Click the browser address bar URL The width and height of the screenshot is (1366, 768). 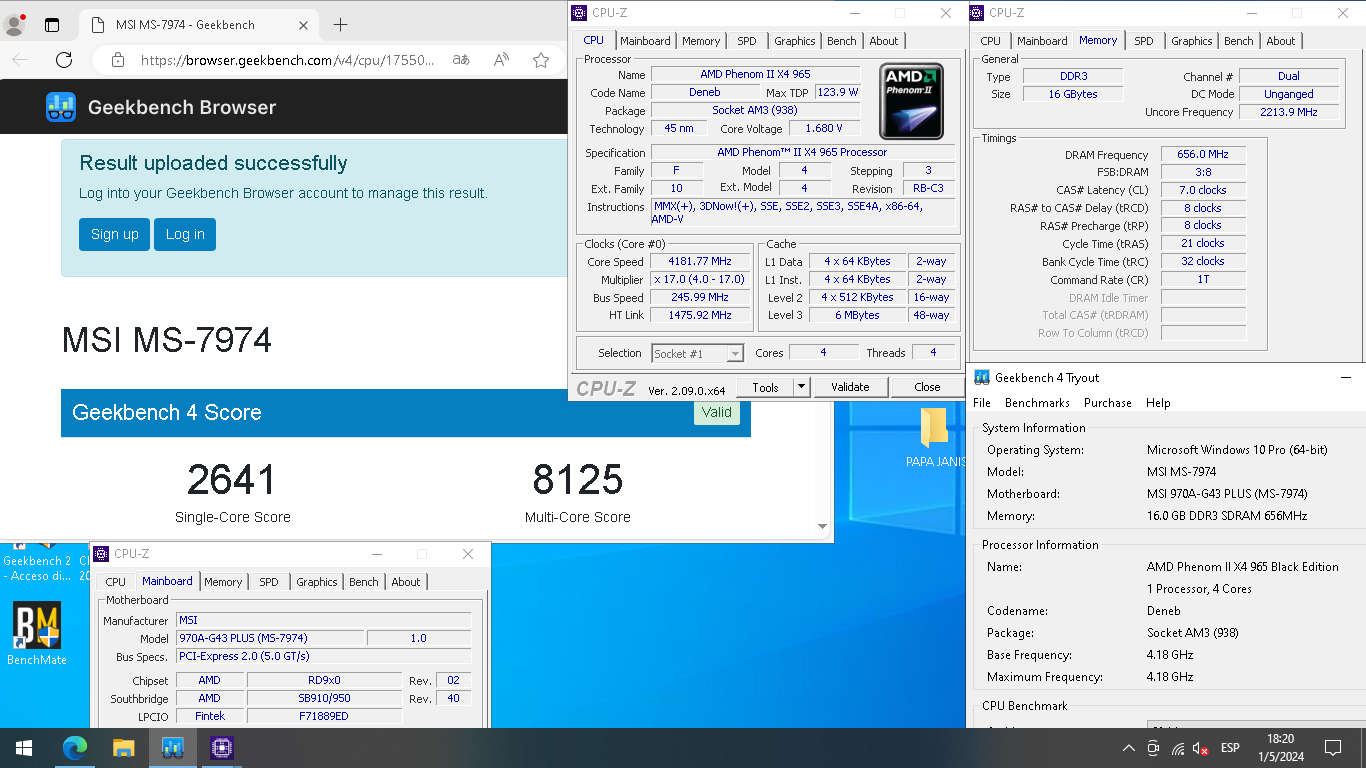pyautogui.click(x=288, y=60)
